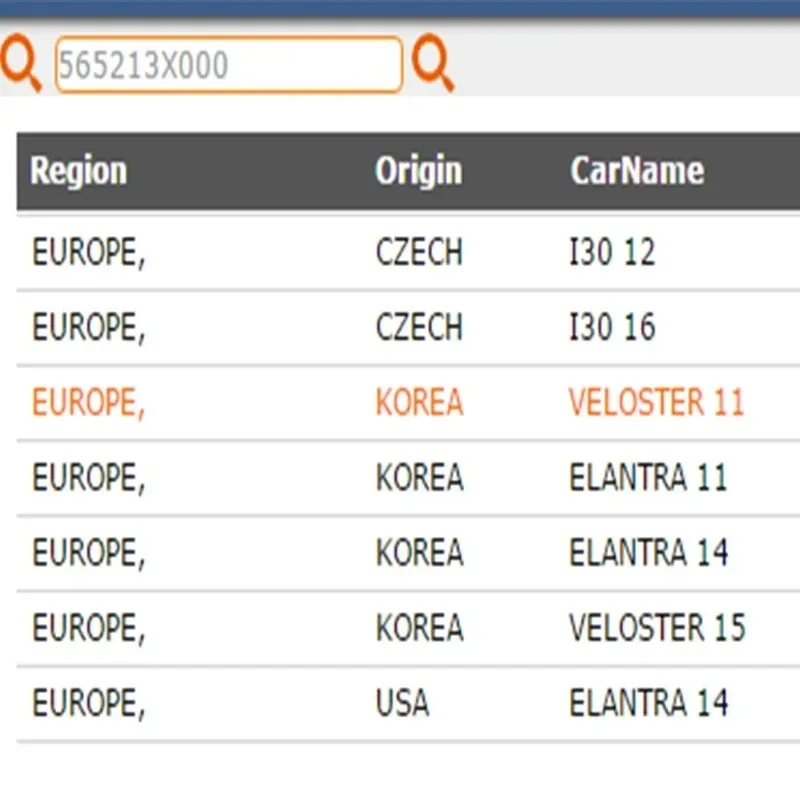800x800 pixels.
Task: Click CZECH origin in the I30 16 row
Action: click(419, 327)
